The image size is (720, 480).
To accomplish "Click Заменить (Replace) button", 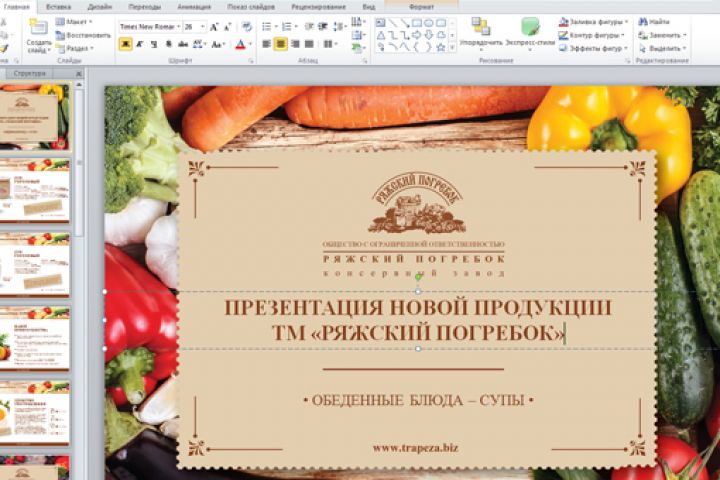I will [x=662, y=35].
